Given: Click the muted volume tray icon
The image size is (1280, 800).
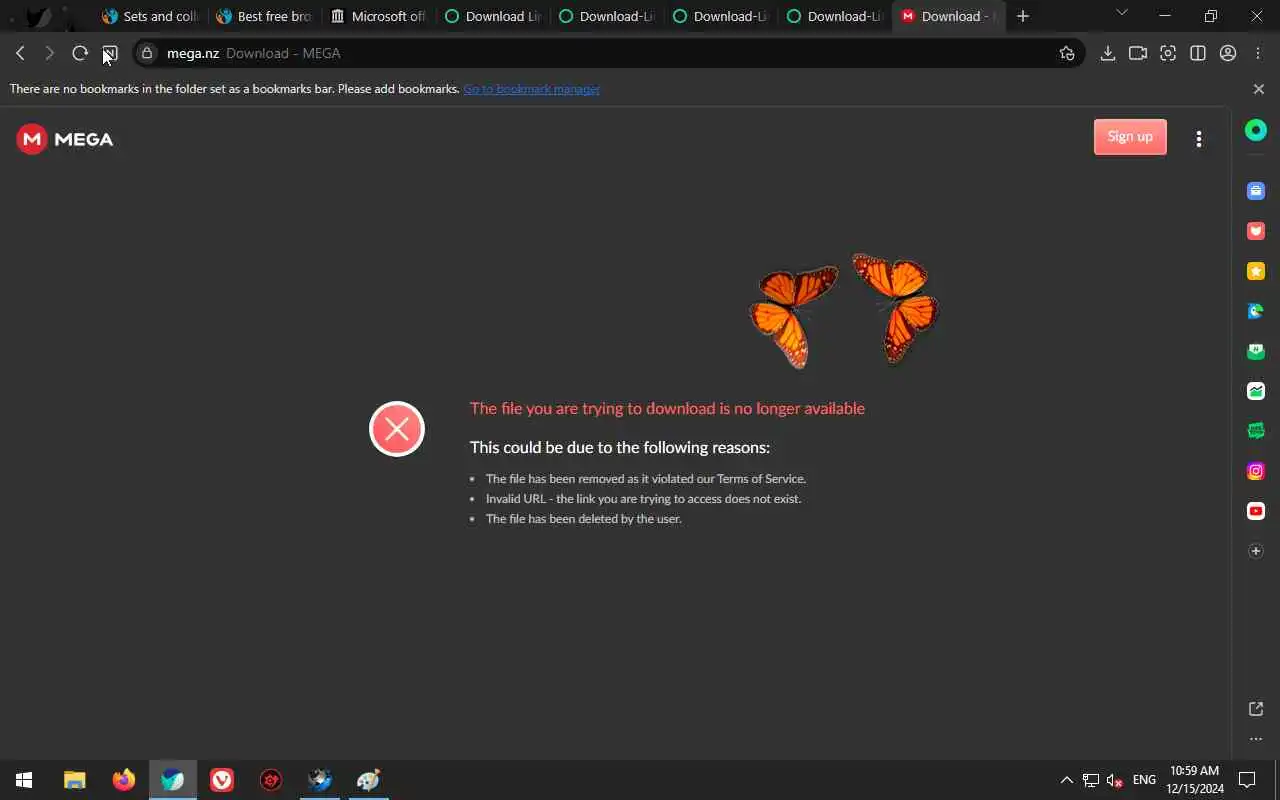Looking at the screenshot, I should tap(1114, 780).
